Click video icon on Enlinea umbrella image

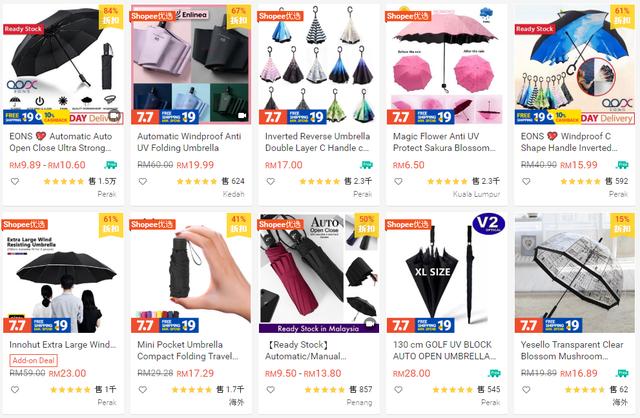coord(242,116)
